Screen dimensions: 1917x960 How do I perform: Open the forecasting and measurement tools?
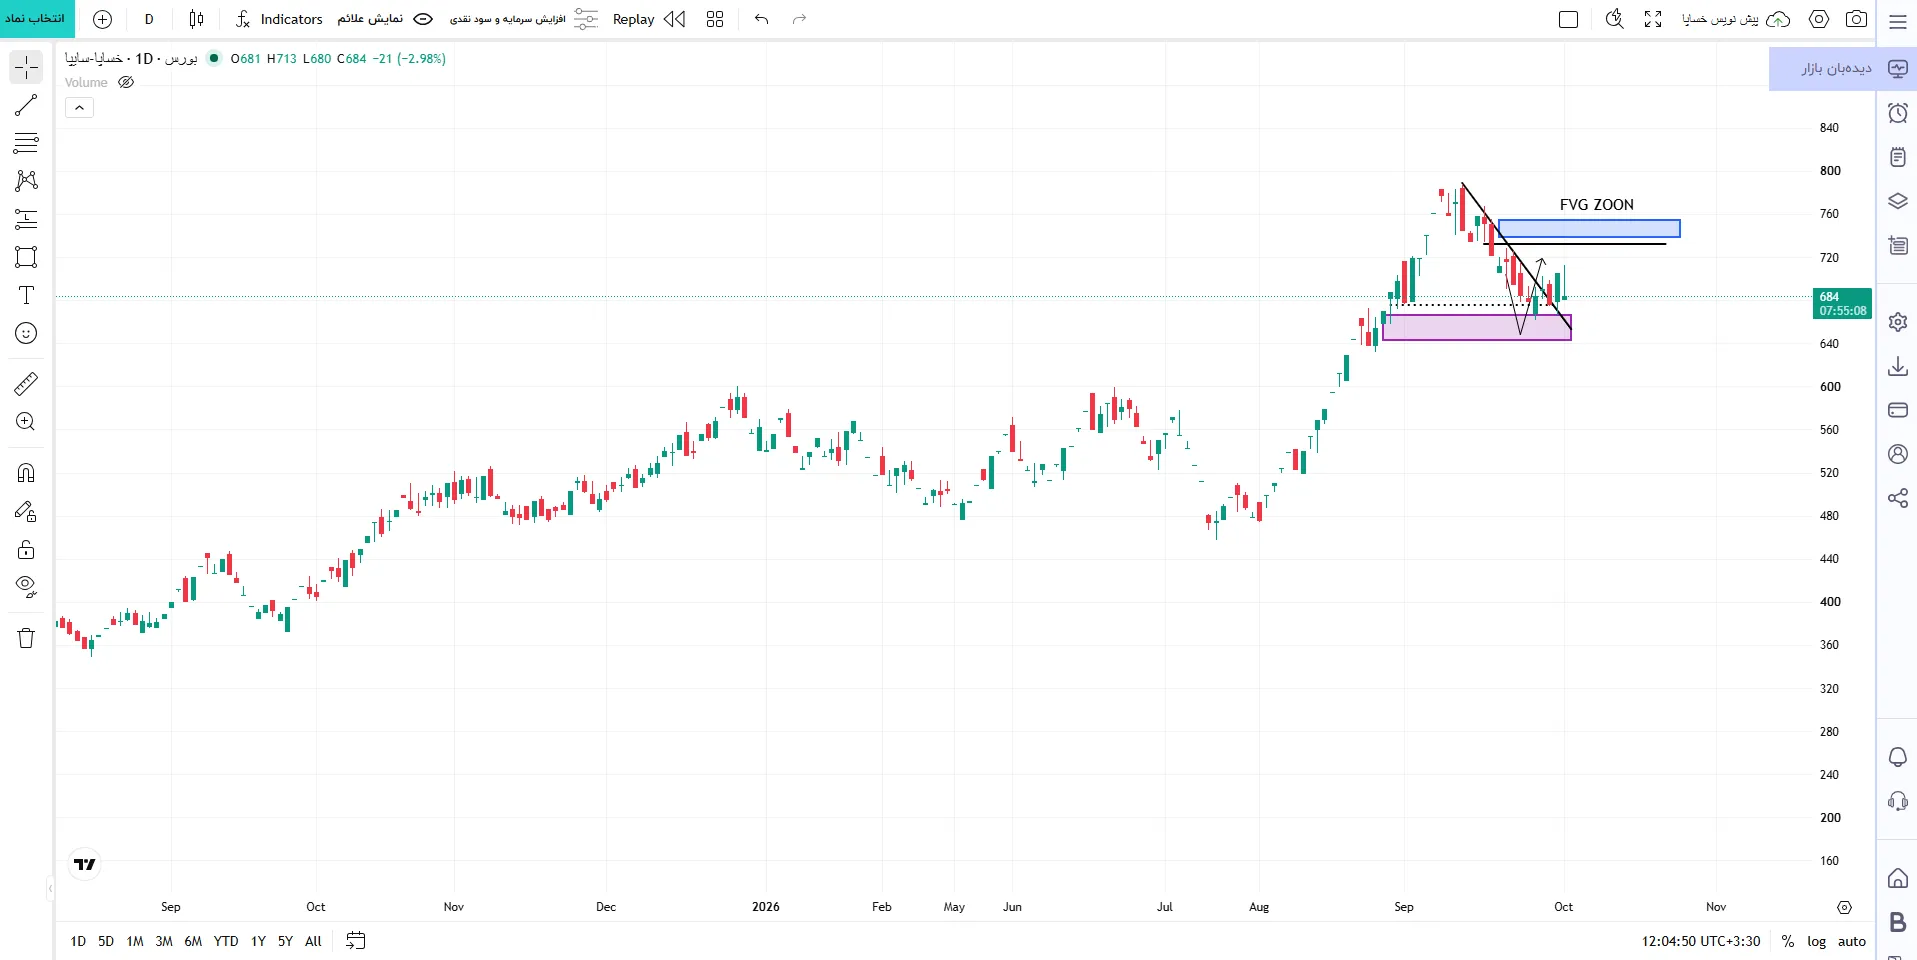(26, 219)
